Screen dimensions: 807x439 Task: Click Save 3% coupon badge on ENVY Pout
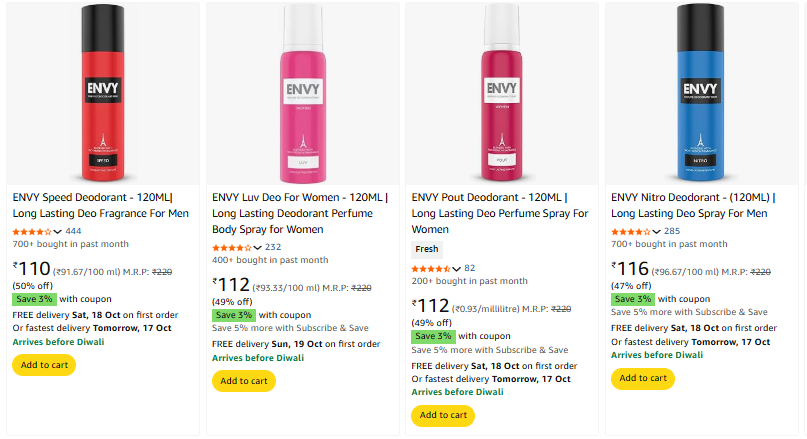click(432, 336)
